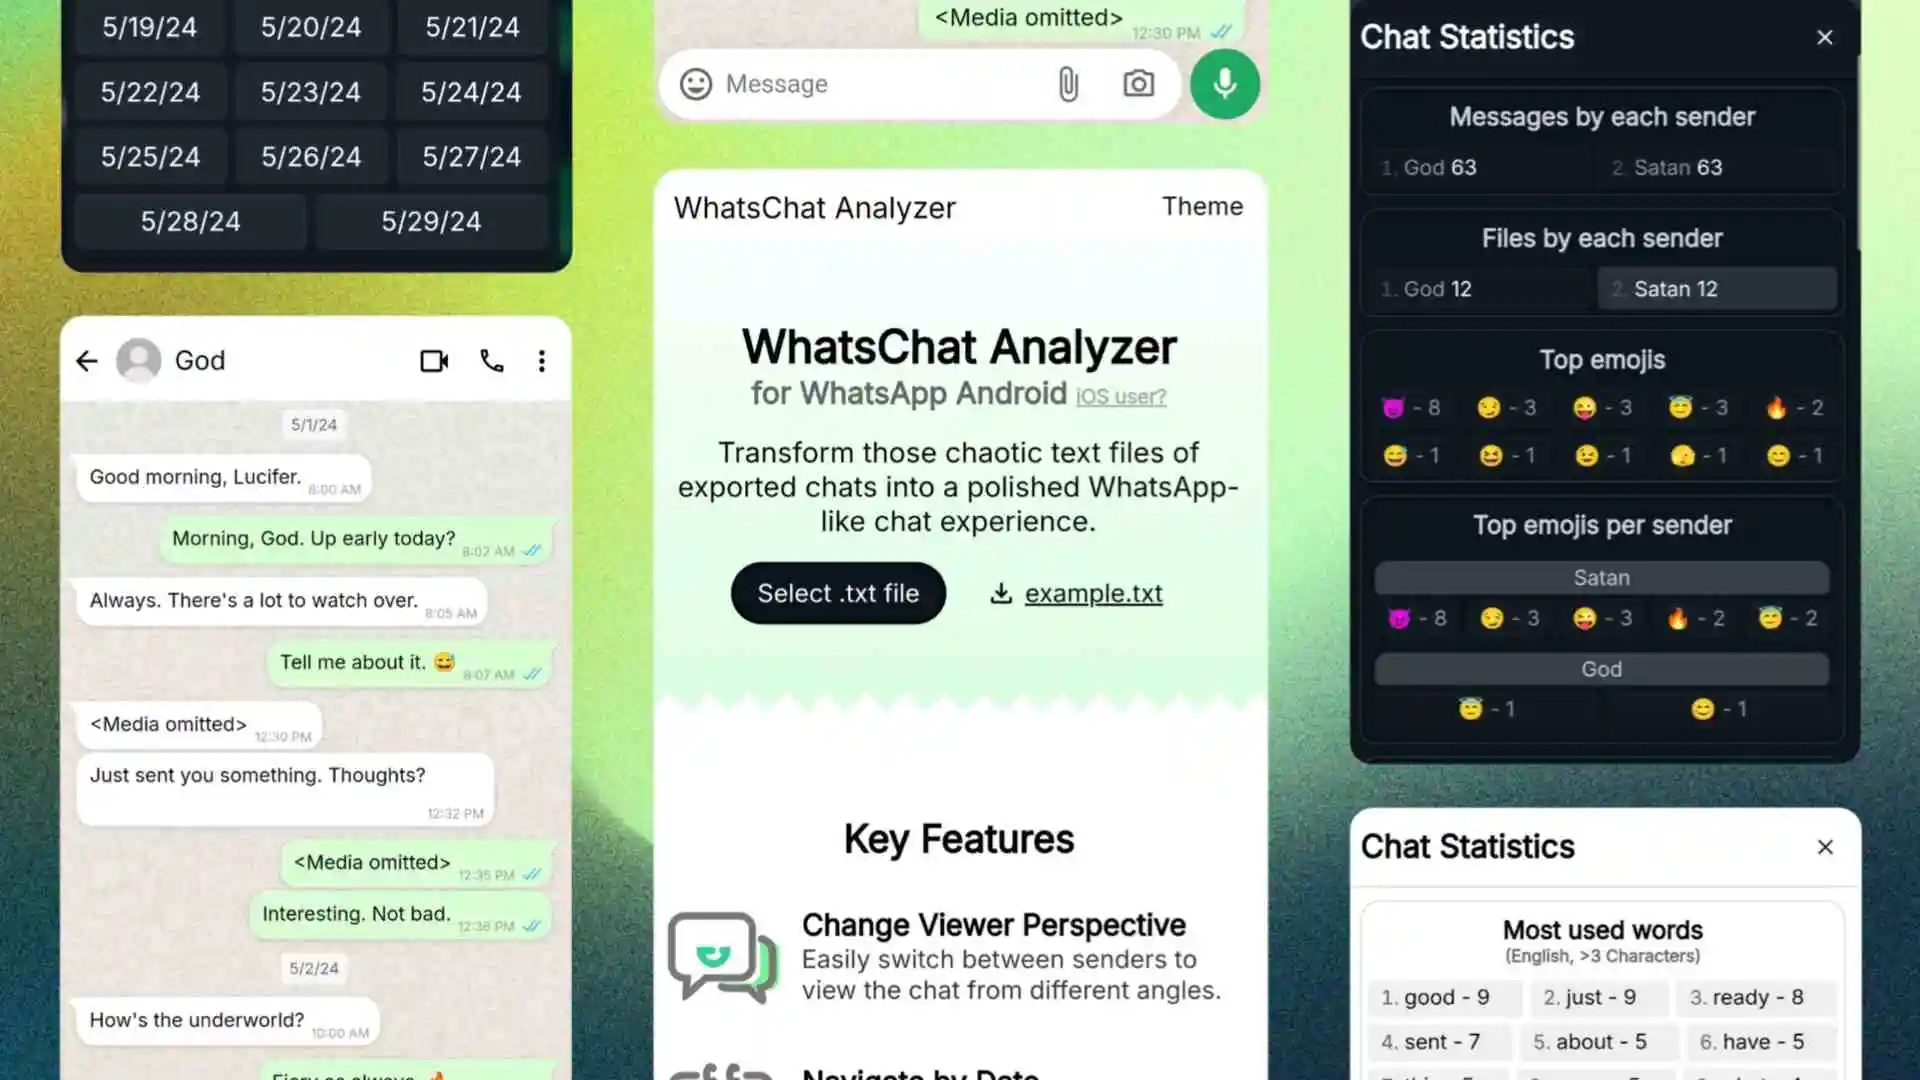Click the back arrow icon in chat
1920x1080 pixels.
[x=88, y=360]
